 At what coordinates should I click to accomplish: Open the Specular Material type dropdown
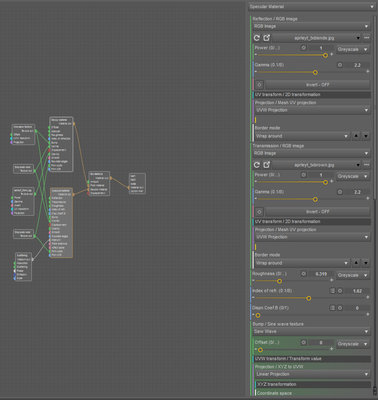[x=311, y=6]
